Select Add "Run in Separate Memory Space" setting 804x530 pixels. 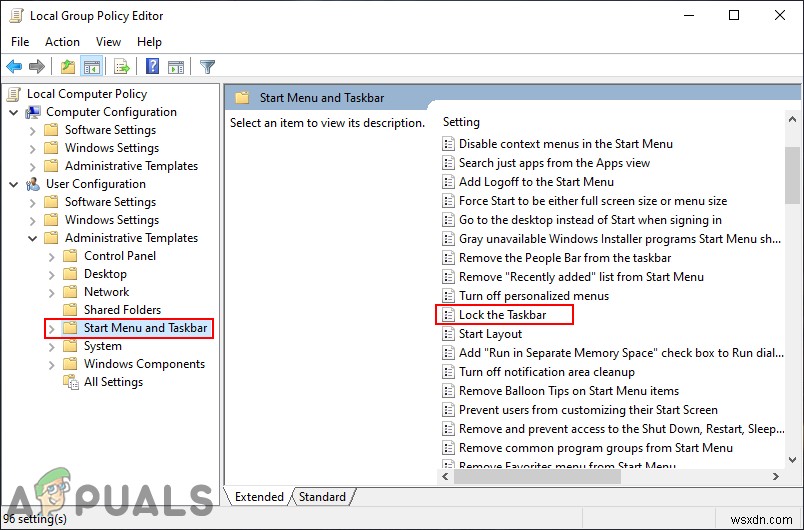point(621,353)
